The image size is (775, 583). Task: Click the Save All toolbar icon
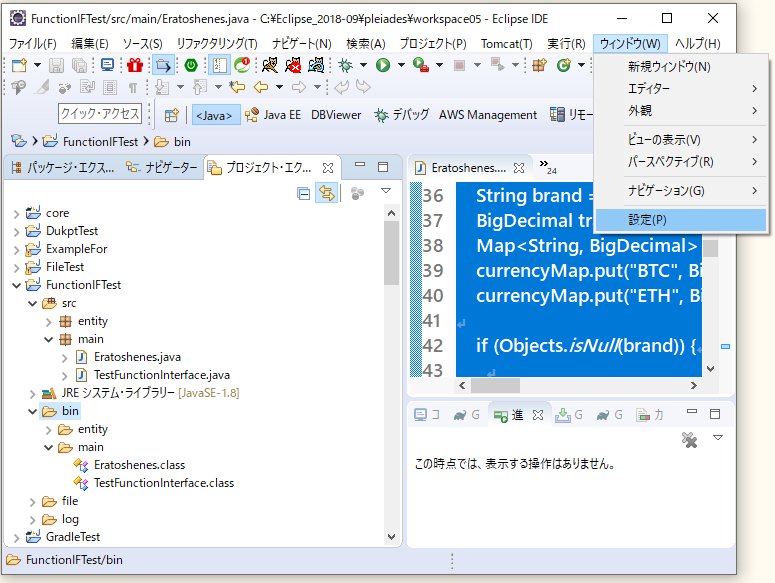[79, 65]
